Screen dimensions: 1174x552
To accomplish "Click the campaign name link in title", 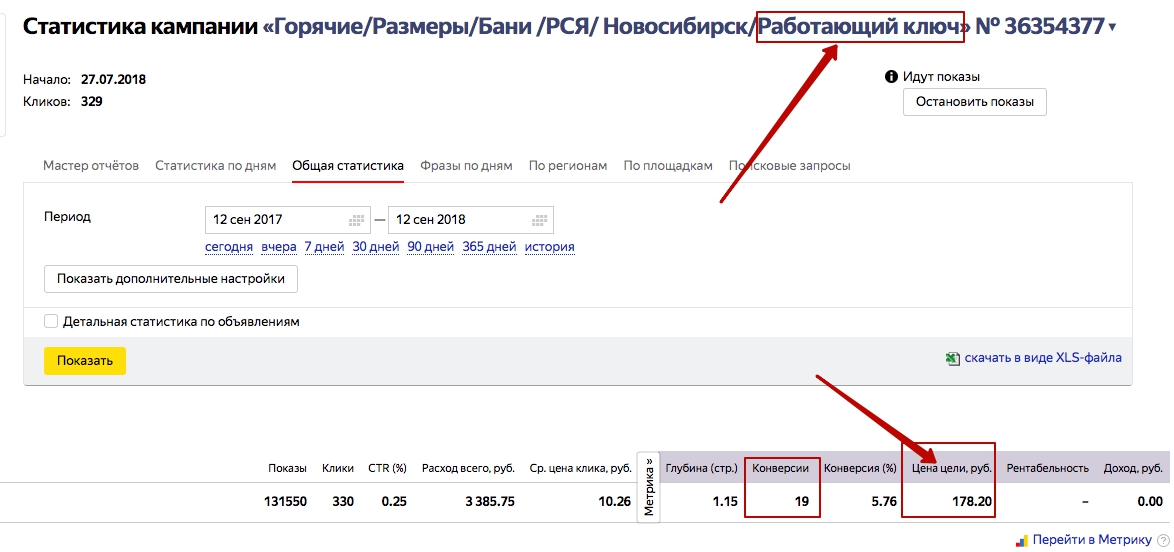I will (x=615, y=27).
